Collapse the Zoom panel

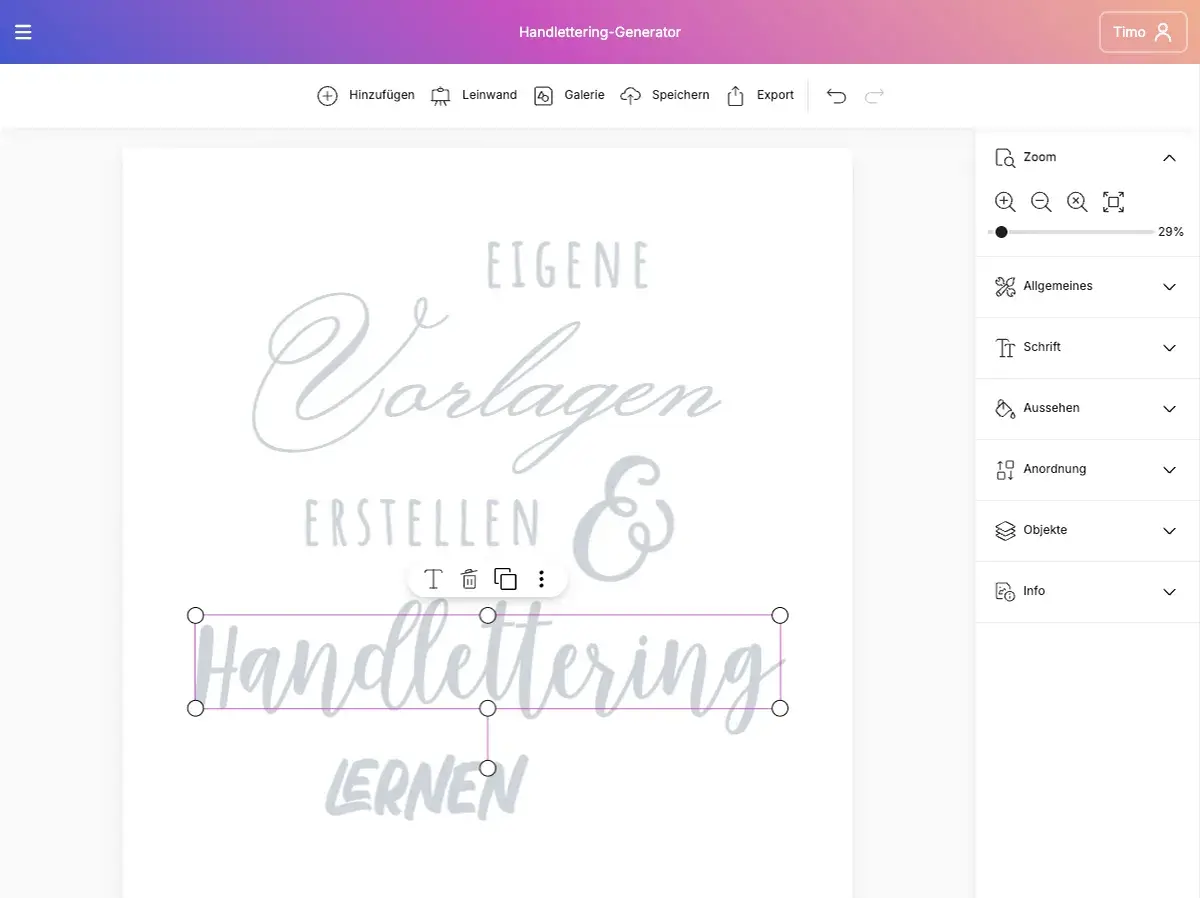coord(1169,158)
